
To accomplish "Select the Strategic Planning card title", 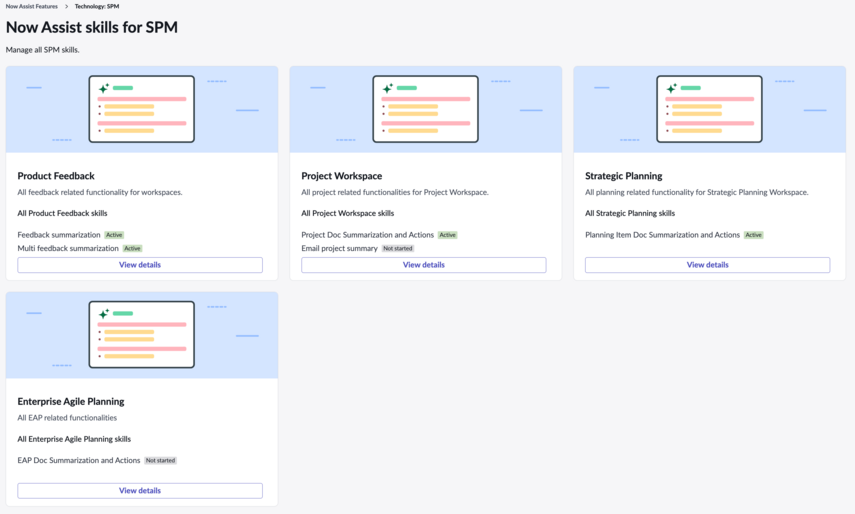I will [624, 176].
